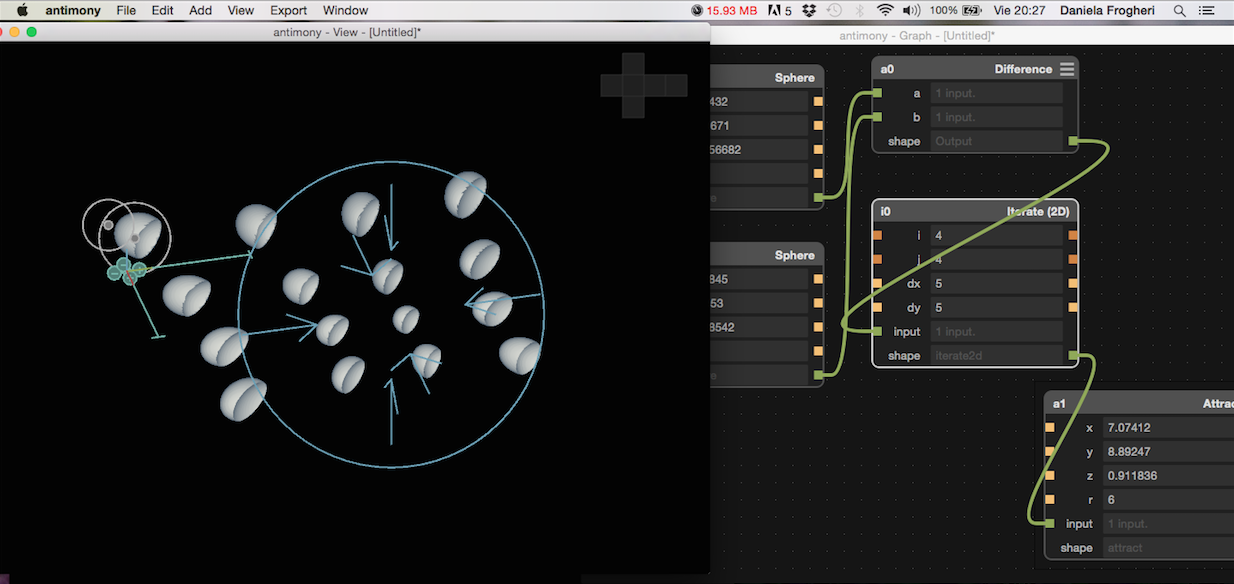1234x584 pixels.
Task: Click the Iterate node 'input' connection port
Action: (x=877, y=332)
